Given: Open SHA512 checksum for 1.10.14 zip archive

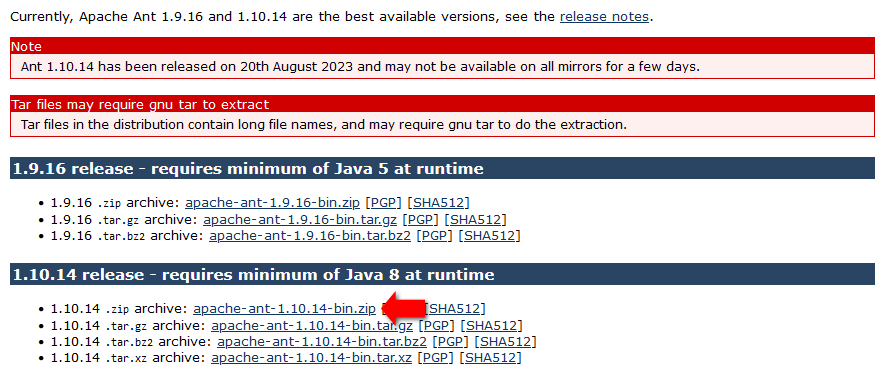Looking at the screenshot, I should click(456, 309).
